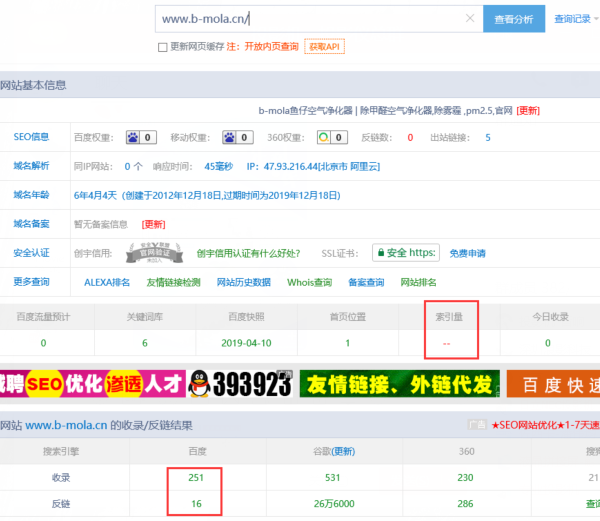This screenshot has width=600, height=521.
Task: Click the ★SEO网站优化★1-7天 ad link
Action: point(545,425)
